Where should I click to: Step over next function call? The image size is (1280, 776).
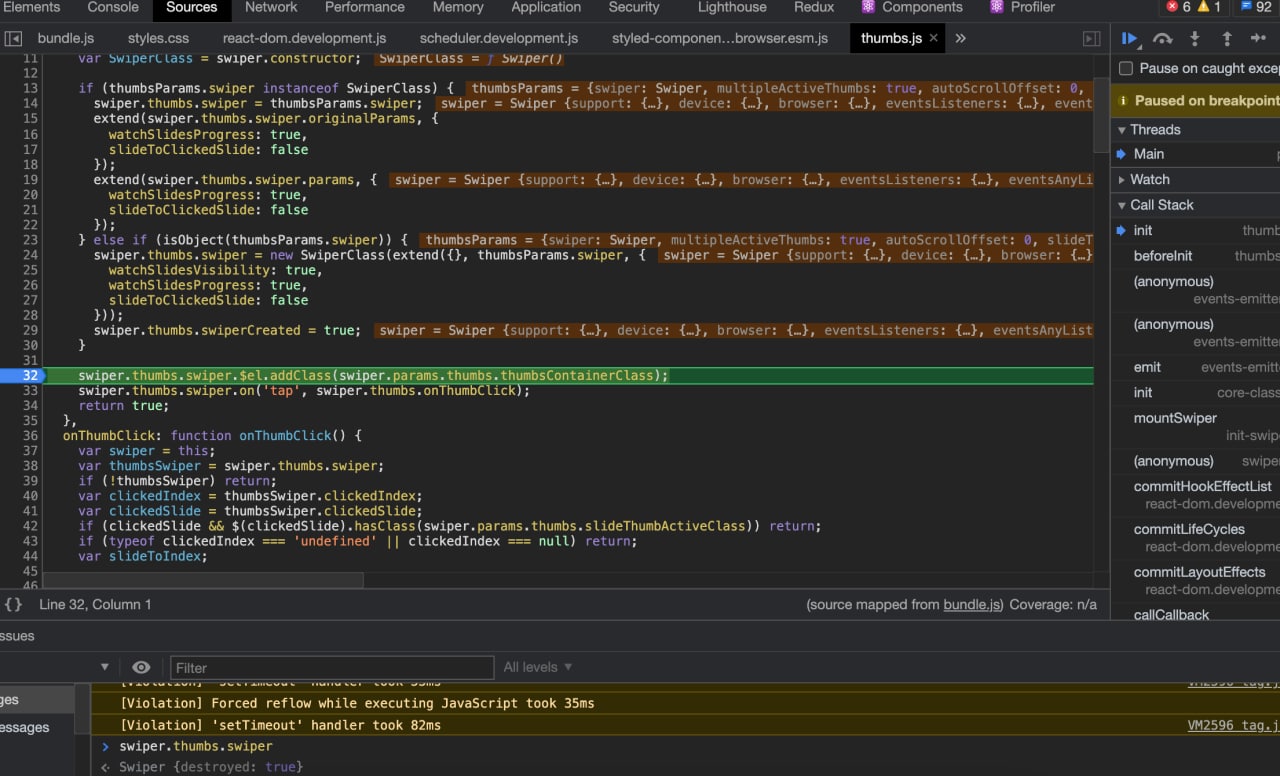(1162, 39)
